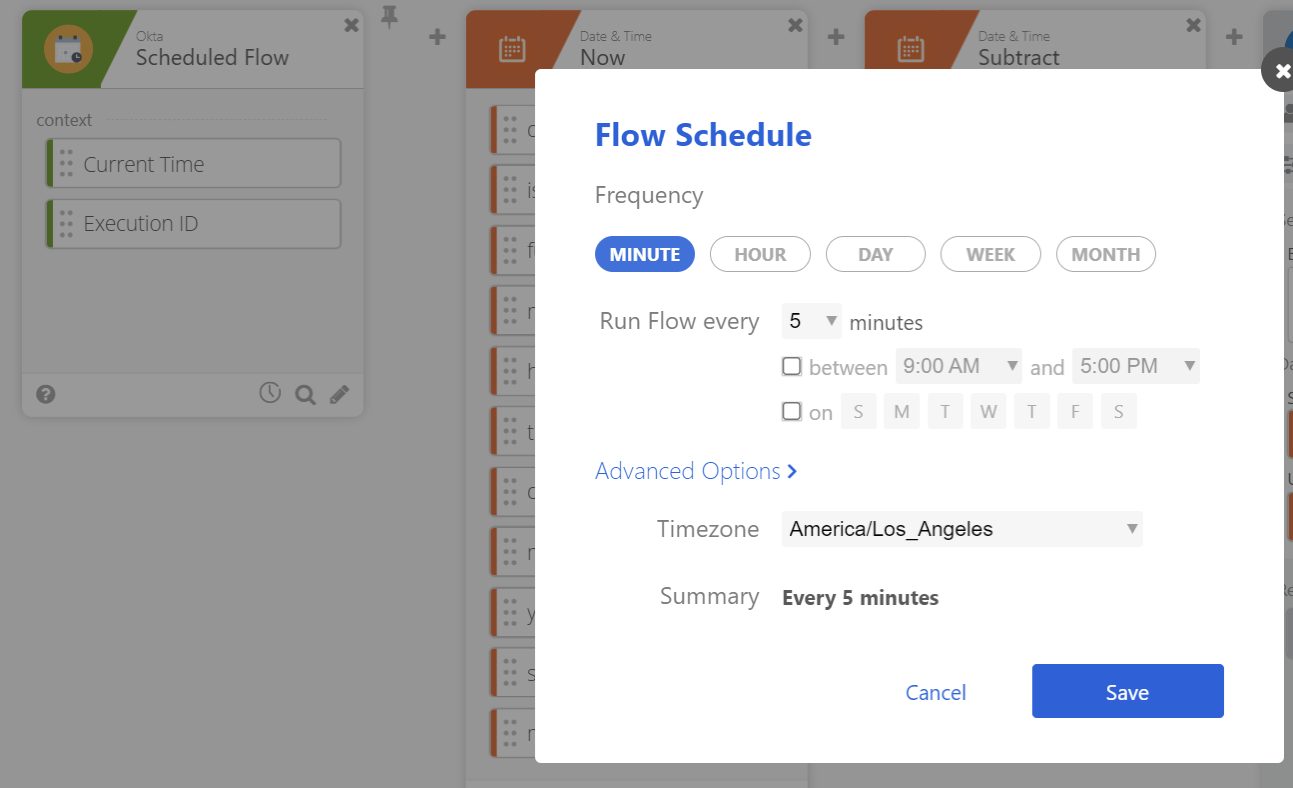This screenshot has height=788, width=1293.
Task: Enable the between time range checkbox
Action: click(792, 366)
